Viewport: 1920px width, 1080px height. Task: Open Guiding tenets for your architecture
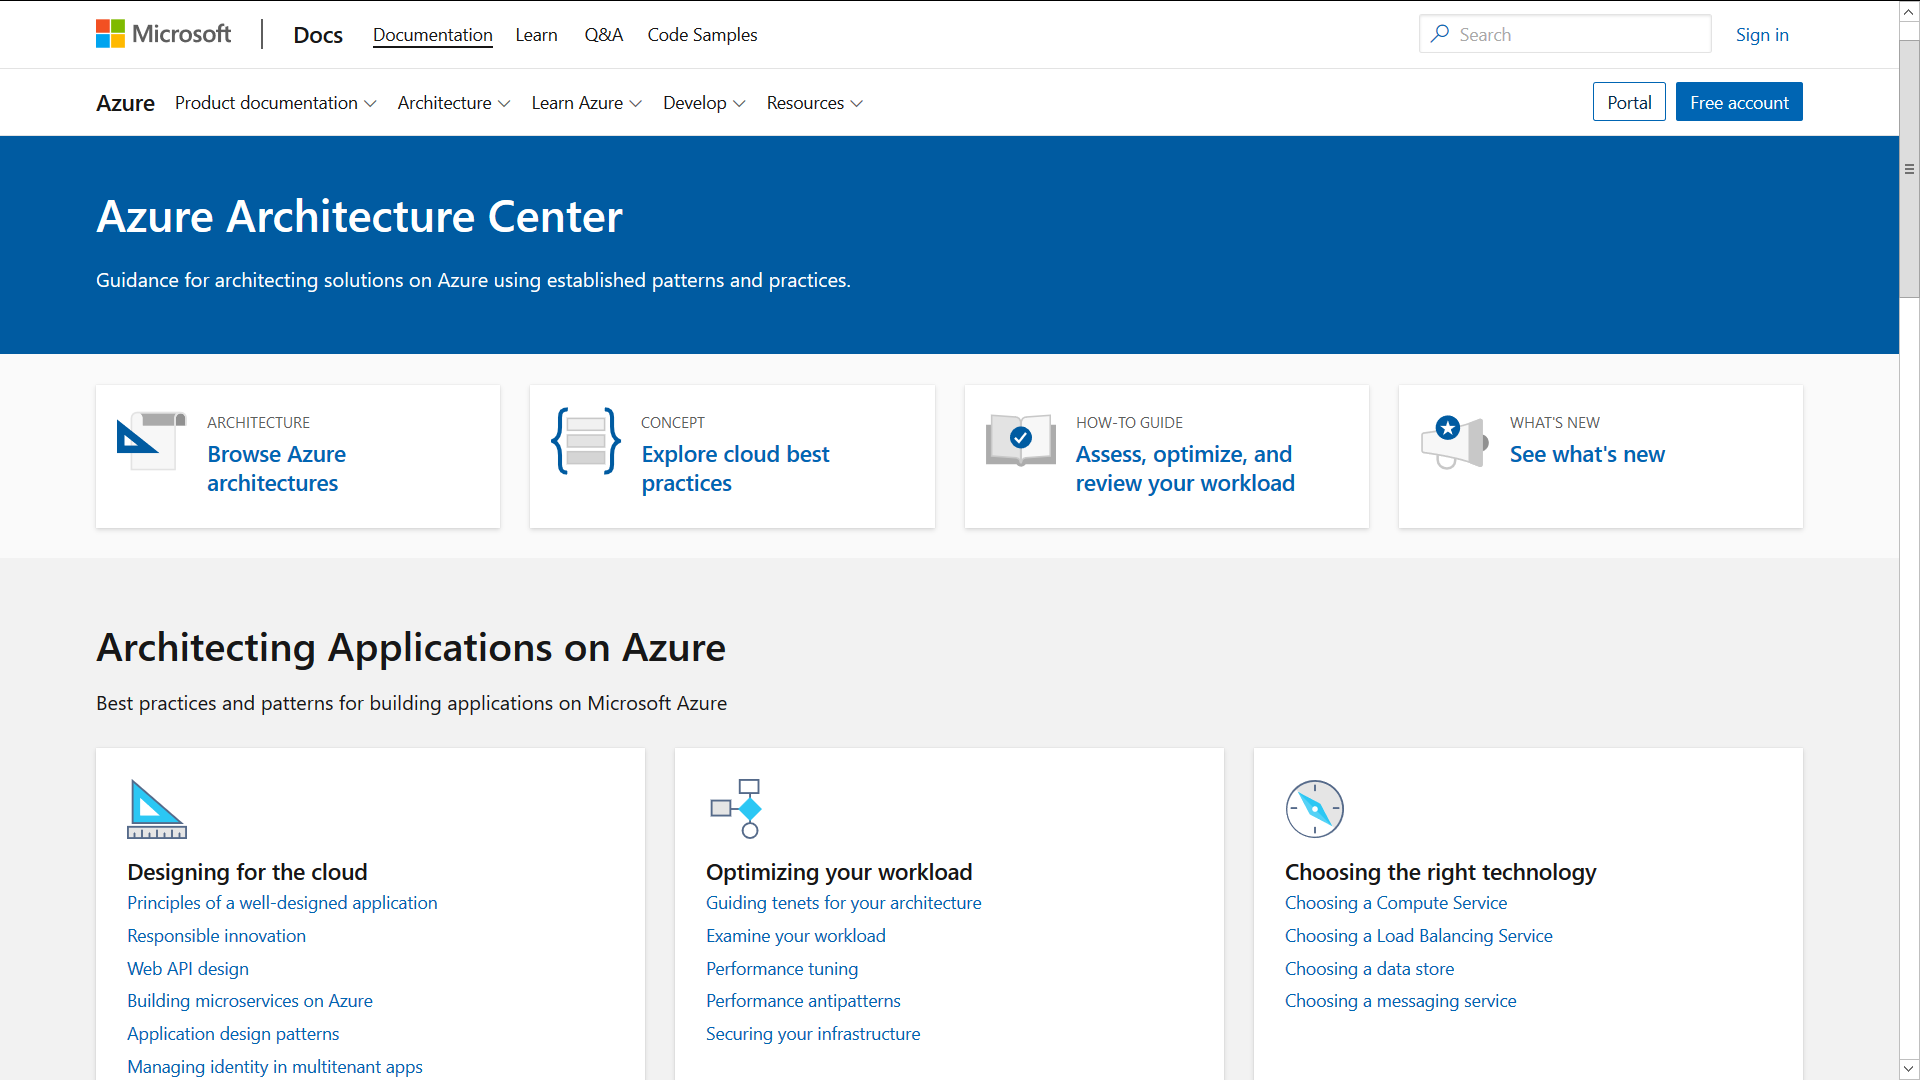pyautogui.click(x=844, y=903)
